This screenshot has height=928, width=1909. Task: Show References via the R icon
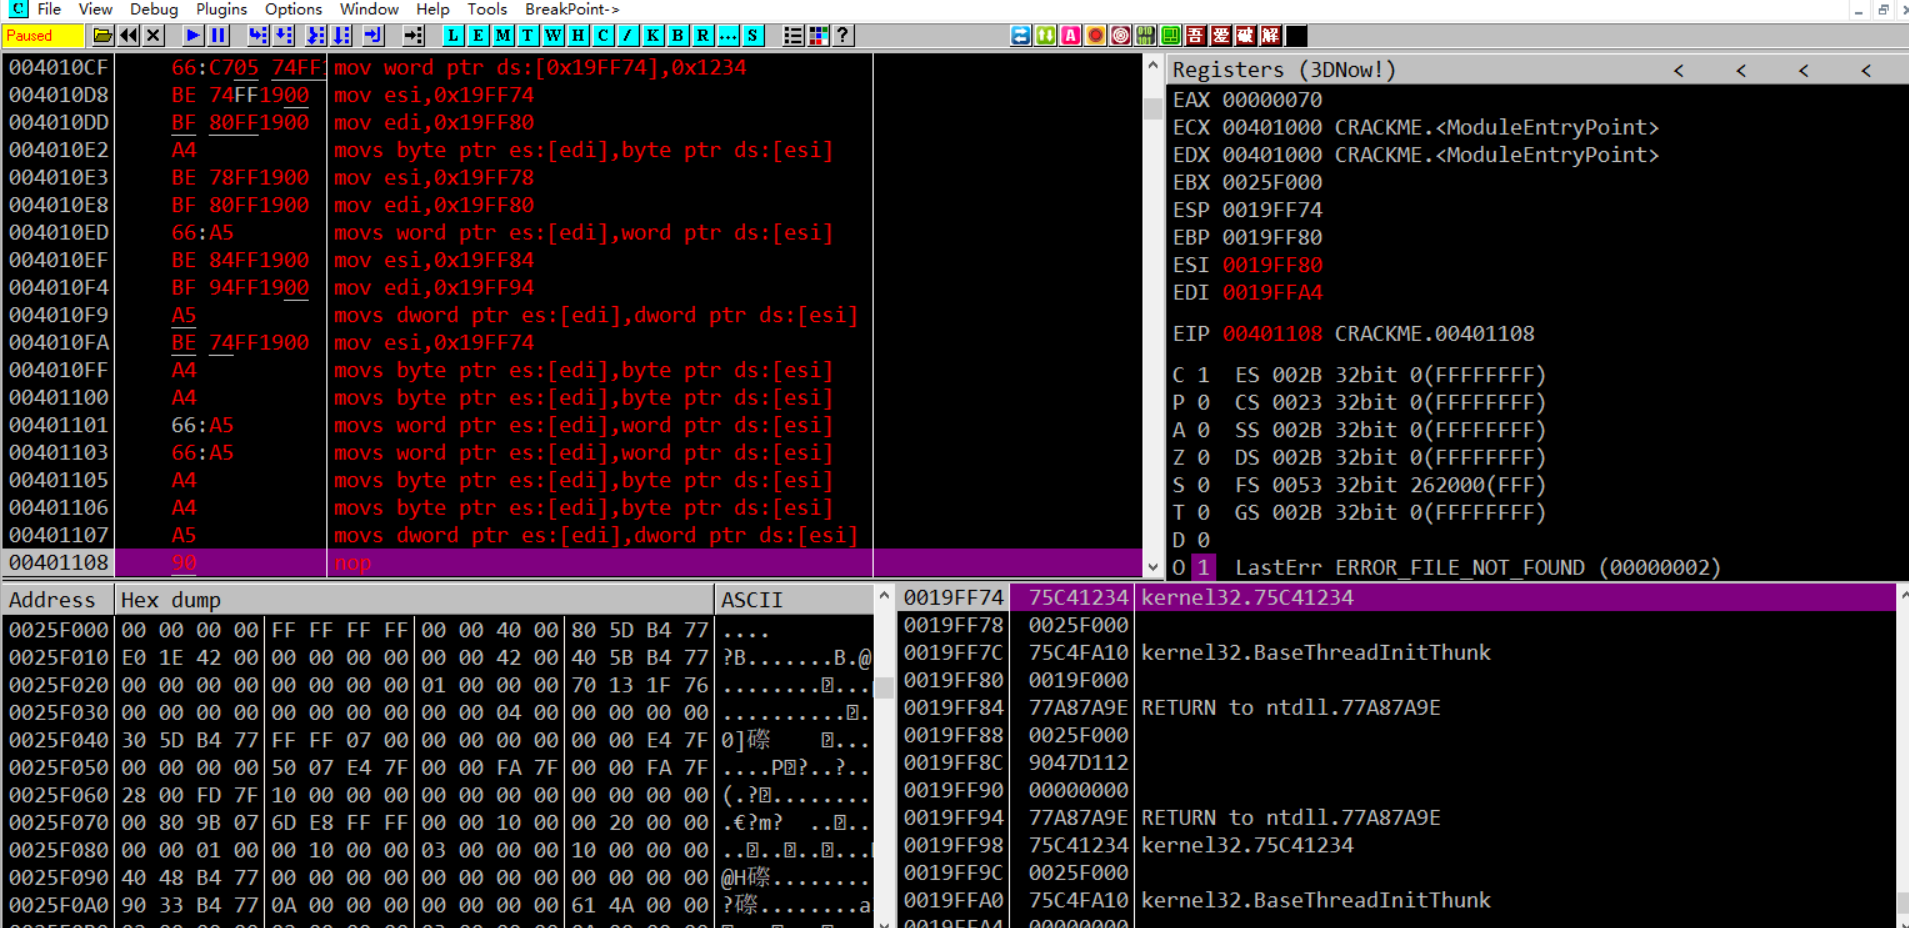click(703, 36)
